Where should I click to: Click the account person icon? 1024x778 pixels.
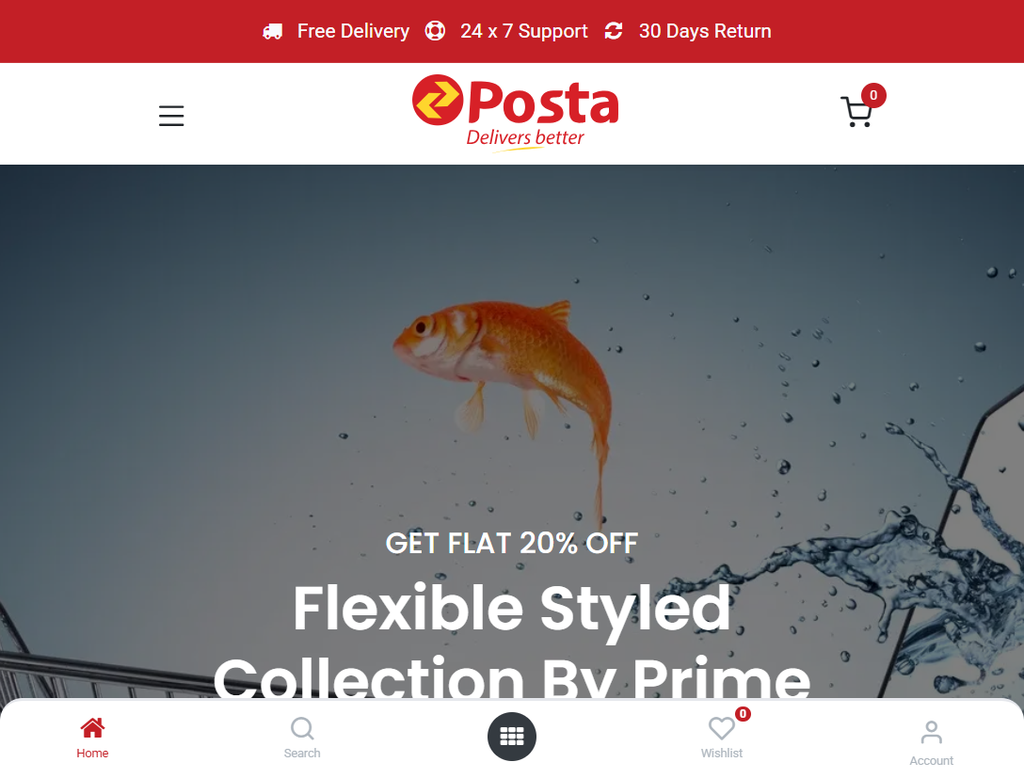tap(931, 732)
